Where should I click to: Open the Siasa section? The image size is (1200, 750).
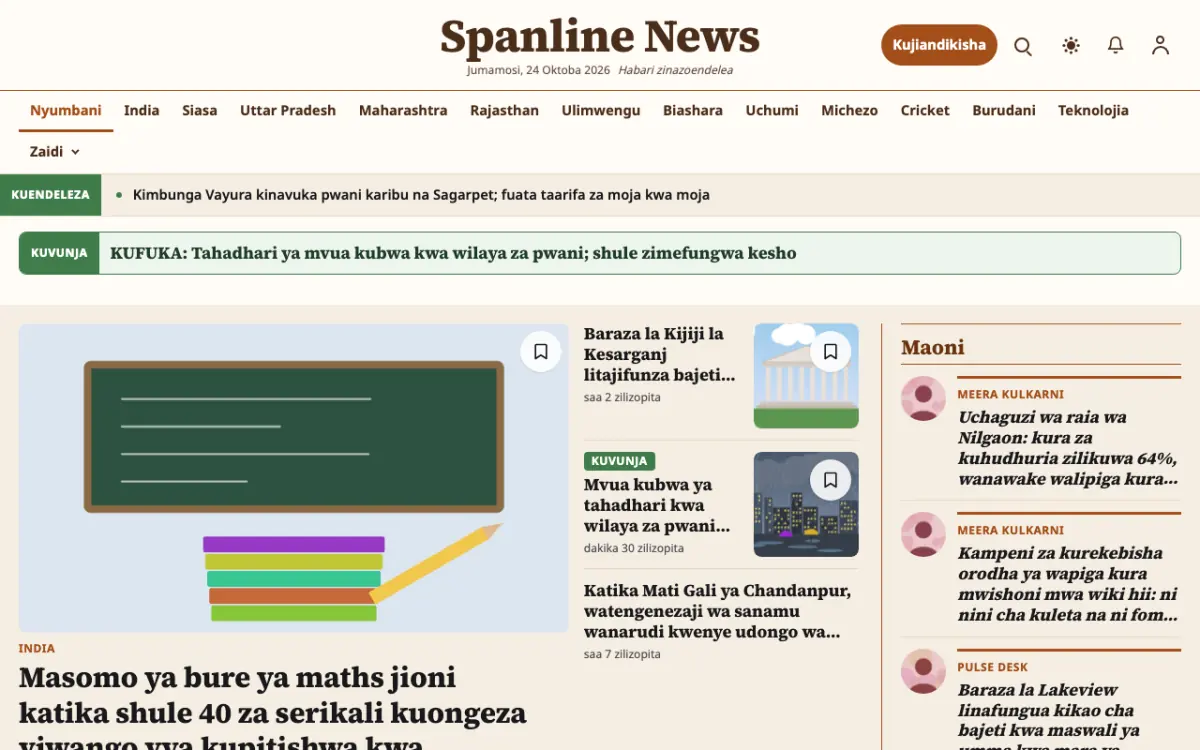coord(199,111)
